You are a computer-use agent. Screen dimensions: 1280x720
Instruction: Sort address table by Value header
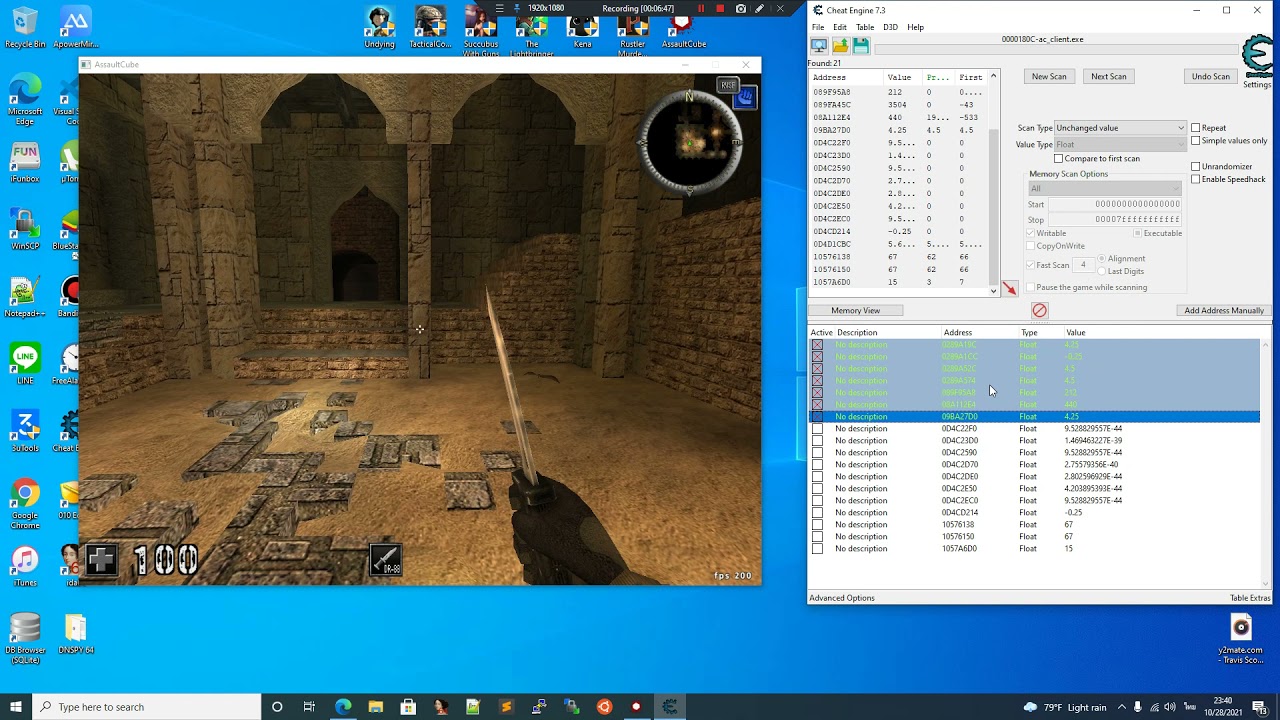(x=1076, y=332)
